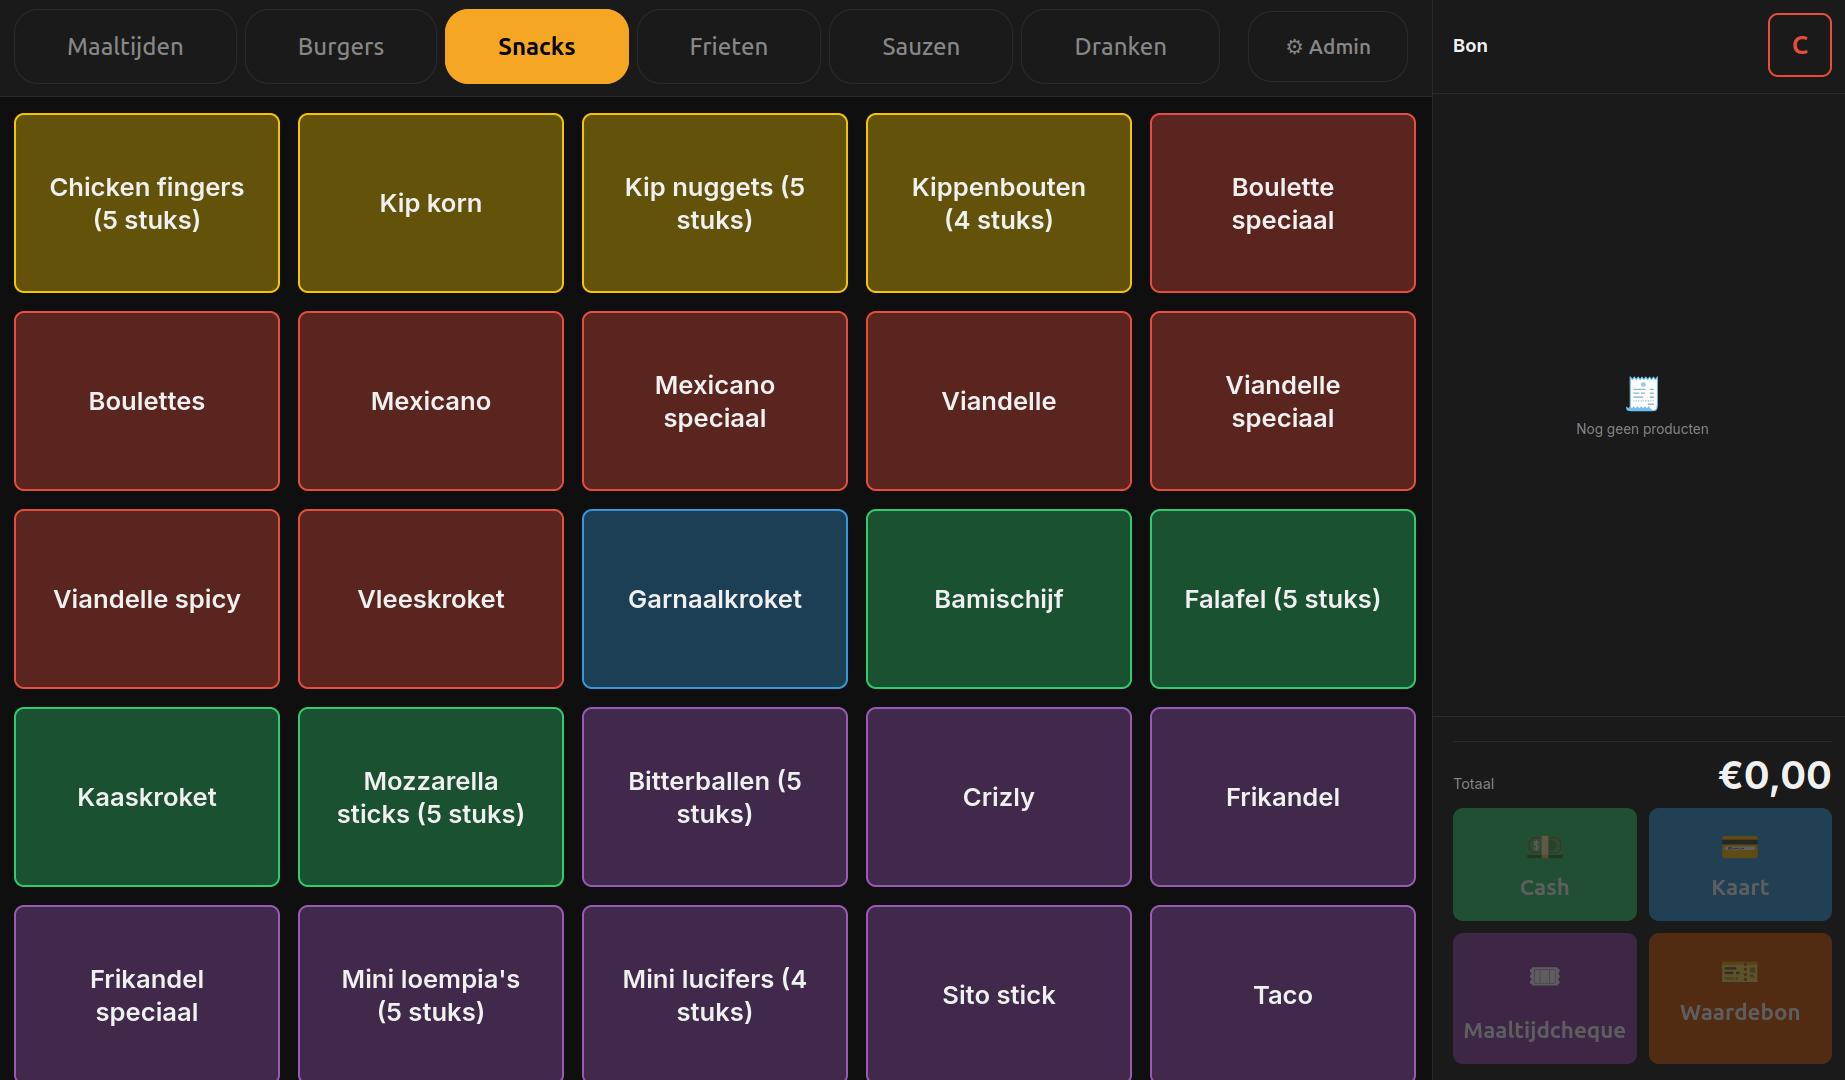The height and width of the screenshot is (1080, 1845).
Task: Pay with Maaltijdcheque
Action: (x=1545, y=998)
